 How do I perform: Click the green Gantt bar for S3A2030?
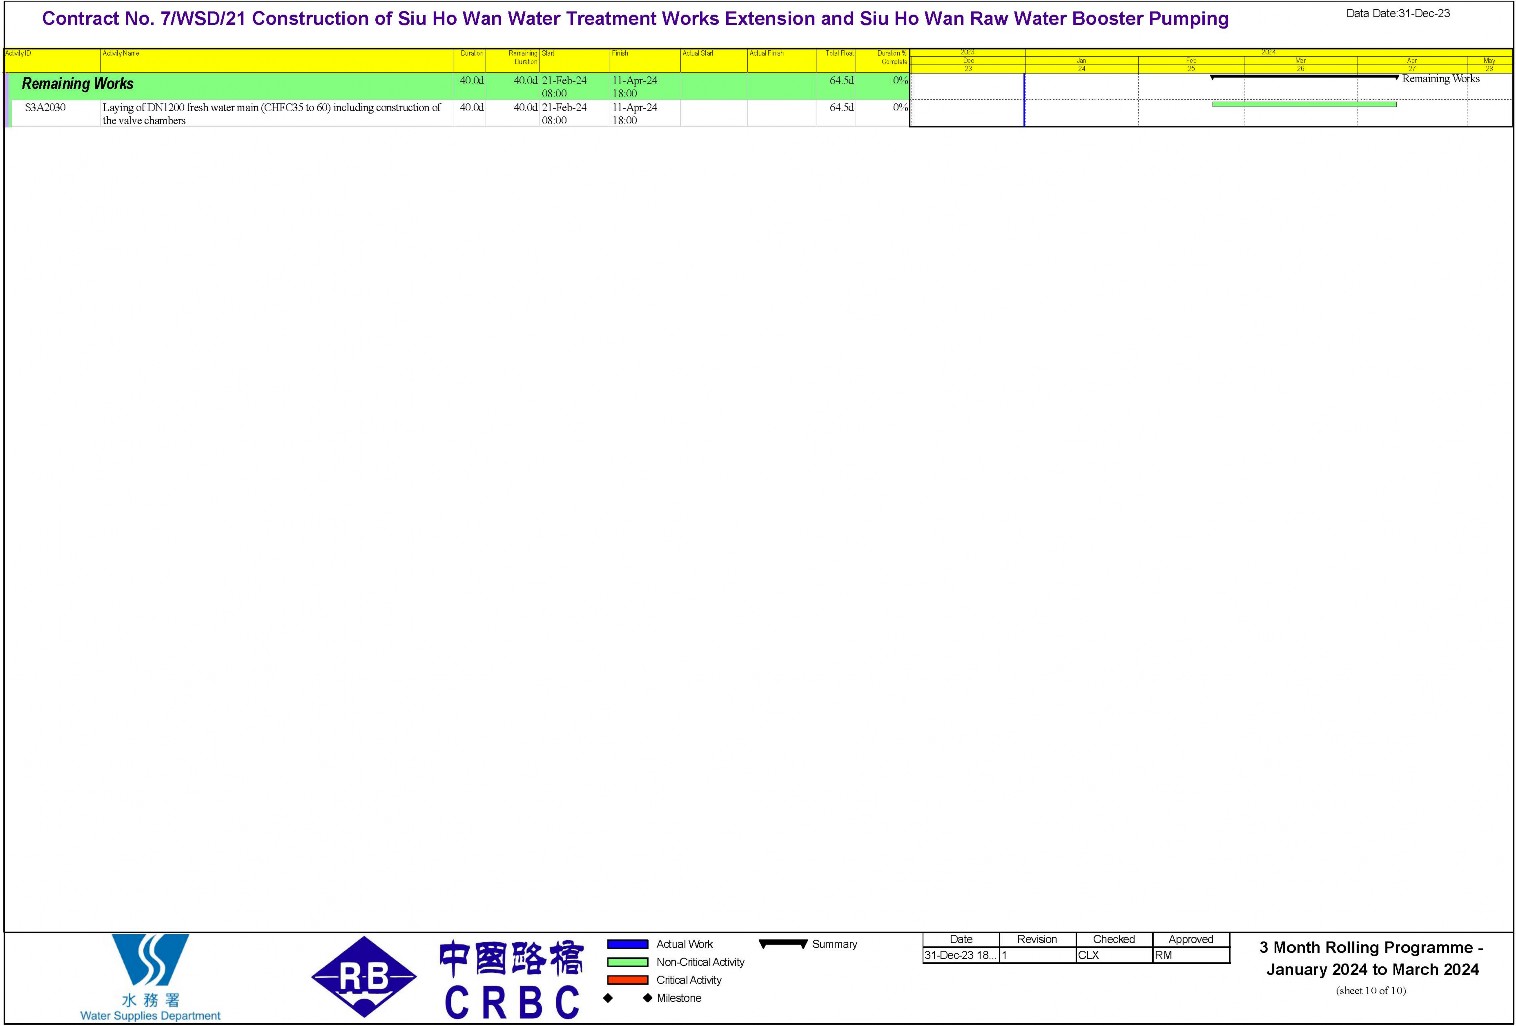[x=1304, y=104]
